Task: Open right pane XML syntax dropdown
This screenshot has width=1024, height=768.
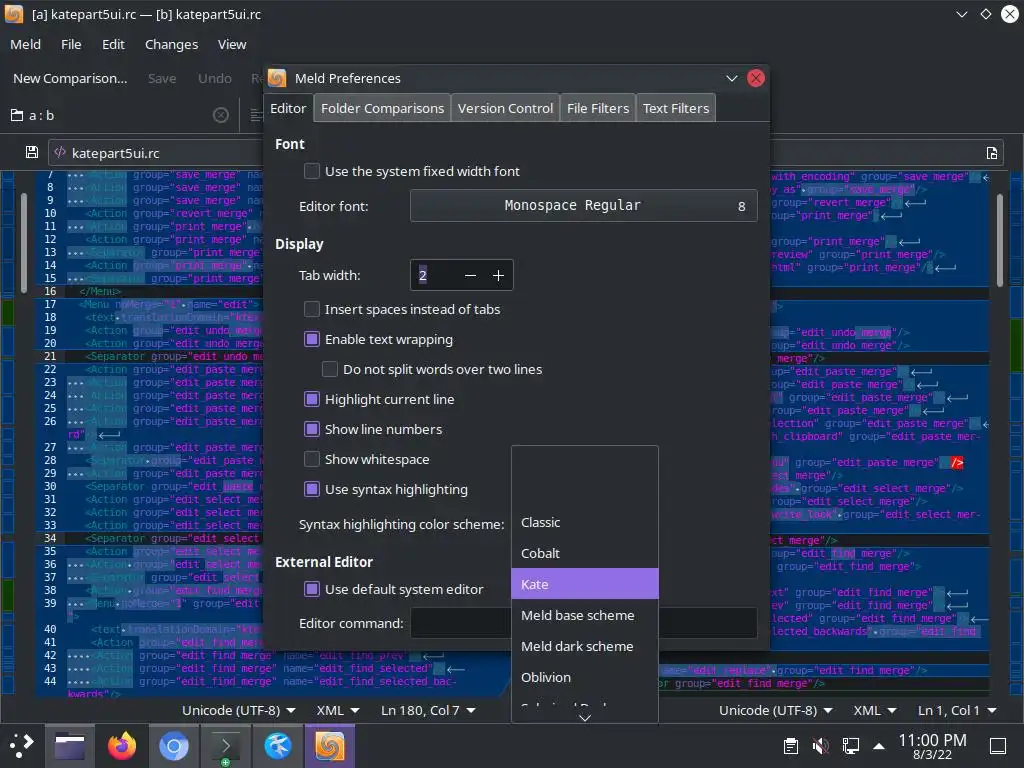Action: click(874, 710)
